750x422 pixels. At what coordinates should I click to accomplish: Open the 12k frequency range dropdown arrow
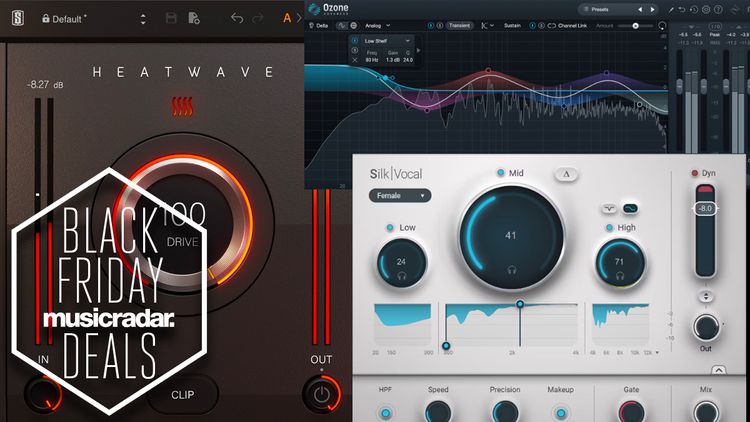pos(657,353)
